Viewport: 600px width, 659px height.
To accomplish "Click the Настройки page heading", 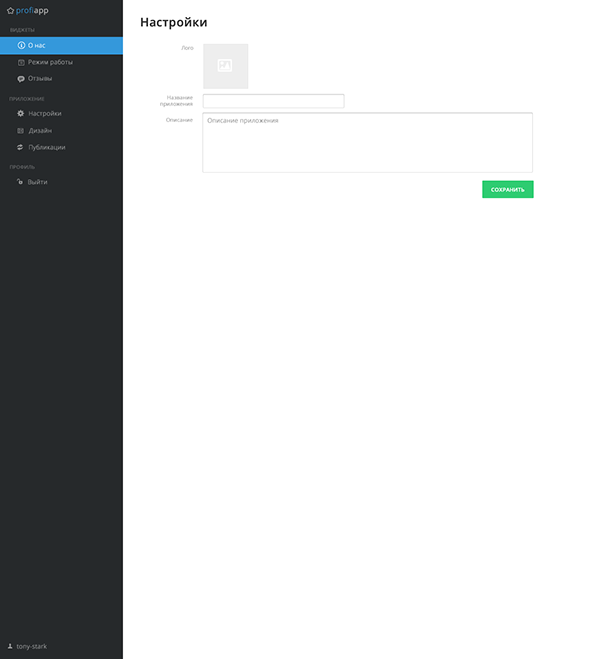I will point(174,22).
